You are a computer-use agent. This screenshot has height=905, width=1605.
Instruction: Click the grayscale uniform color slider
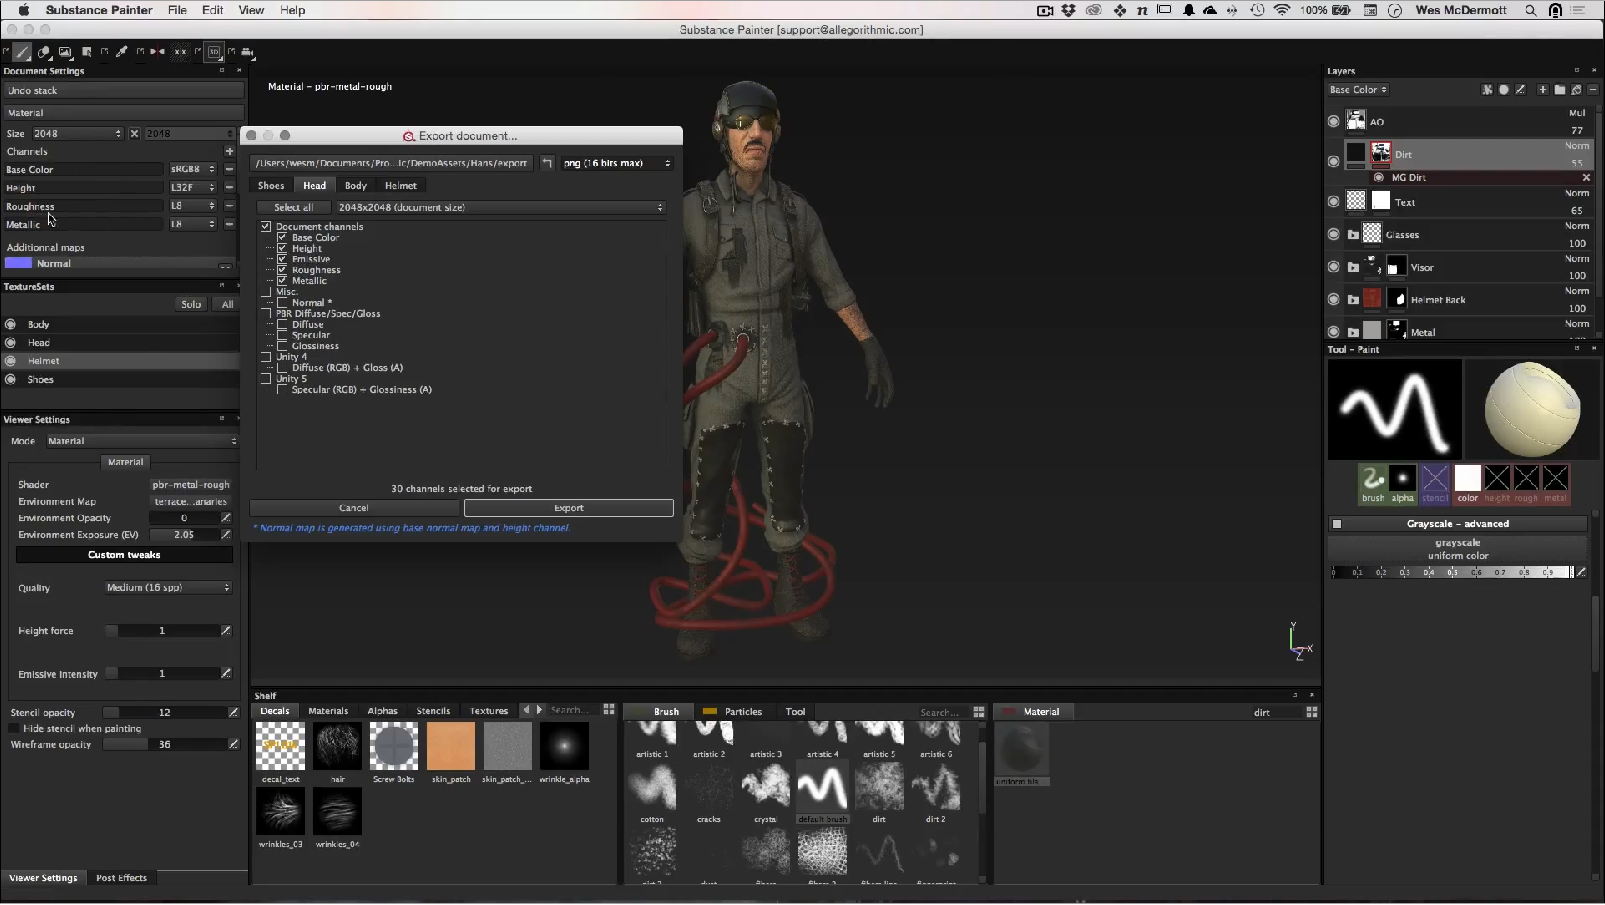1450,572
